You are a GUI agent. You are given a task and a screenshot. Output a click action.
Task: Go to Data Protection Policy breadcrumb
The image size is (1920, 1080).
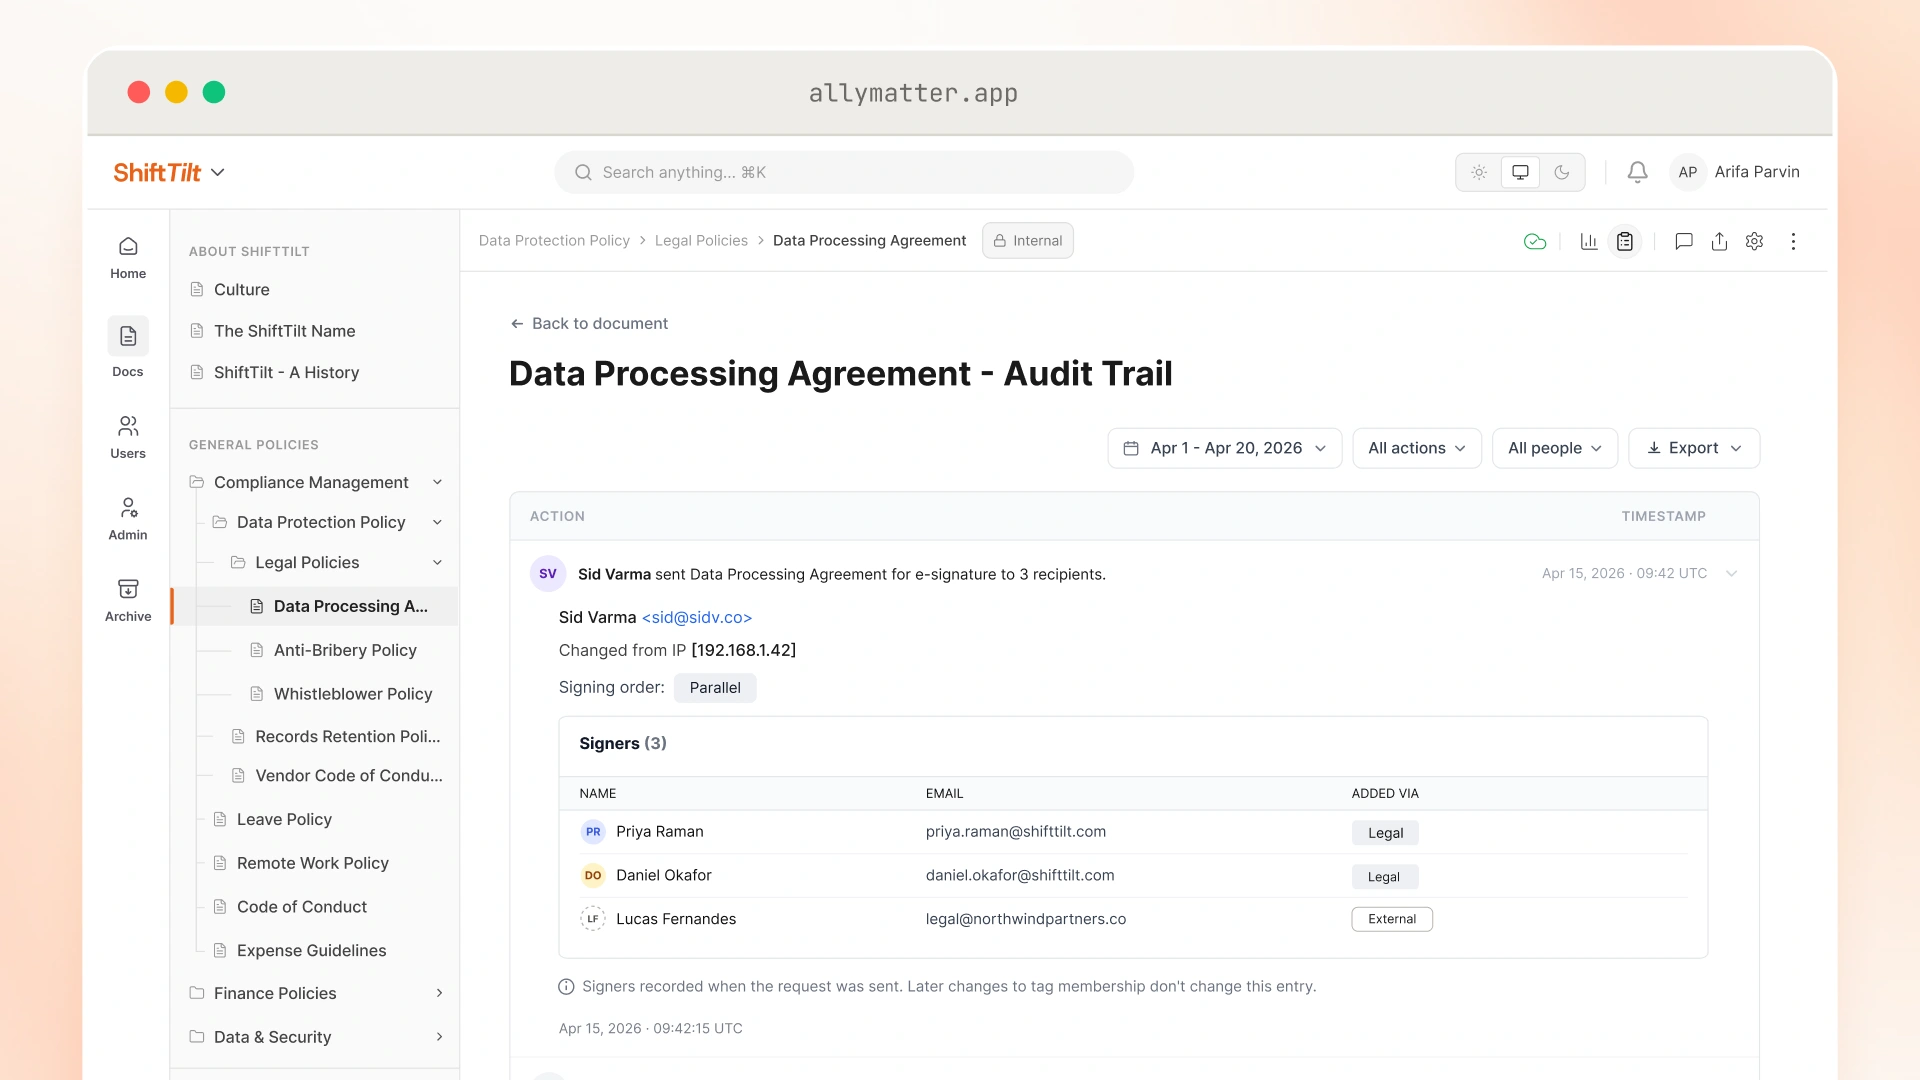point(554,241)
